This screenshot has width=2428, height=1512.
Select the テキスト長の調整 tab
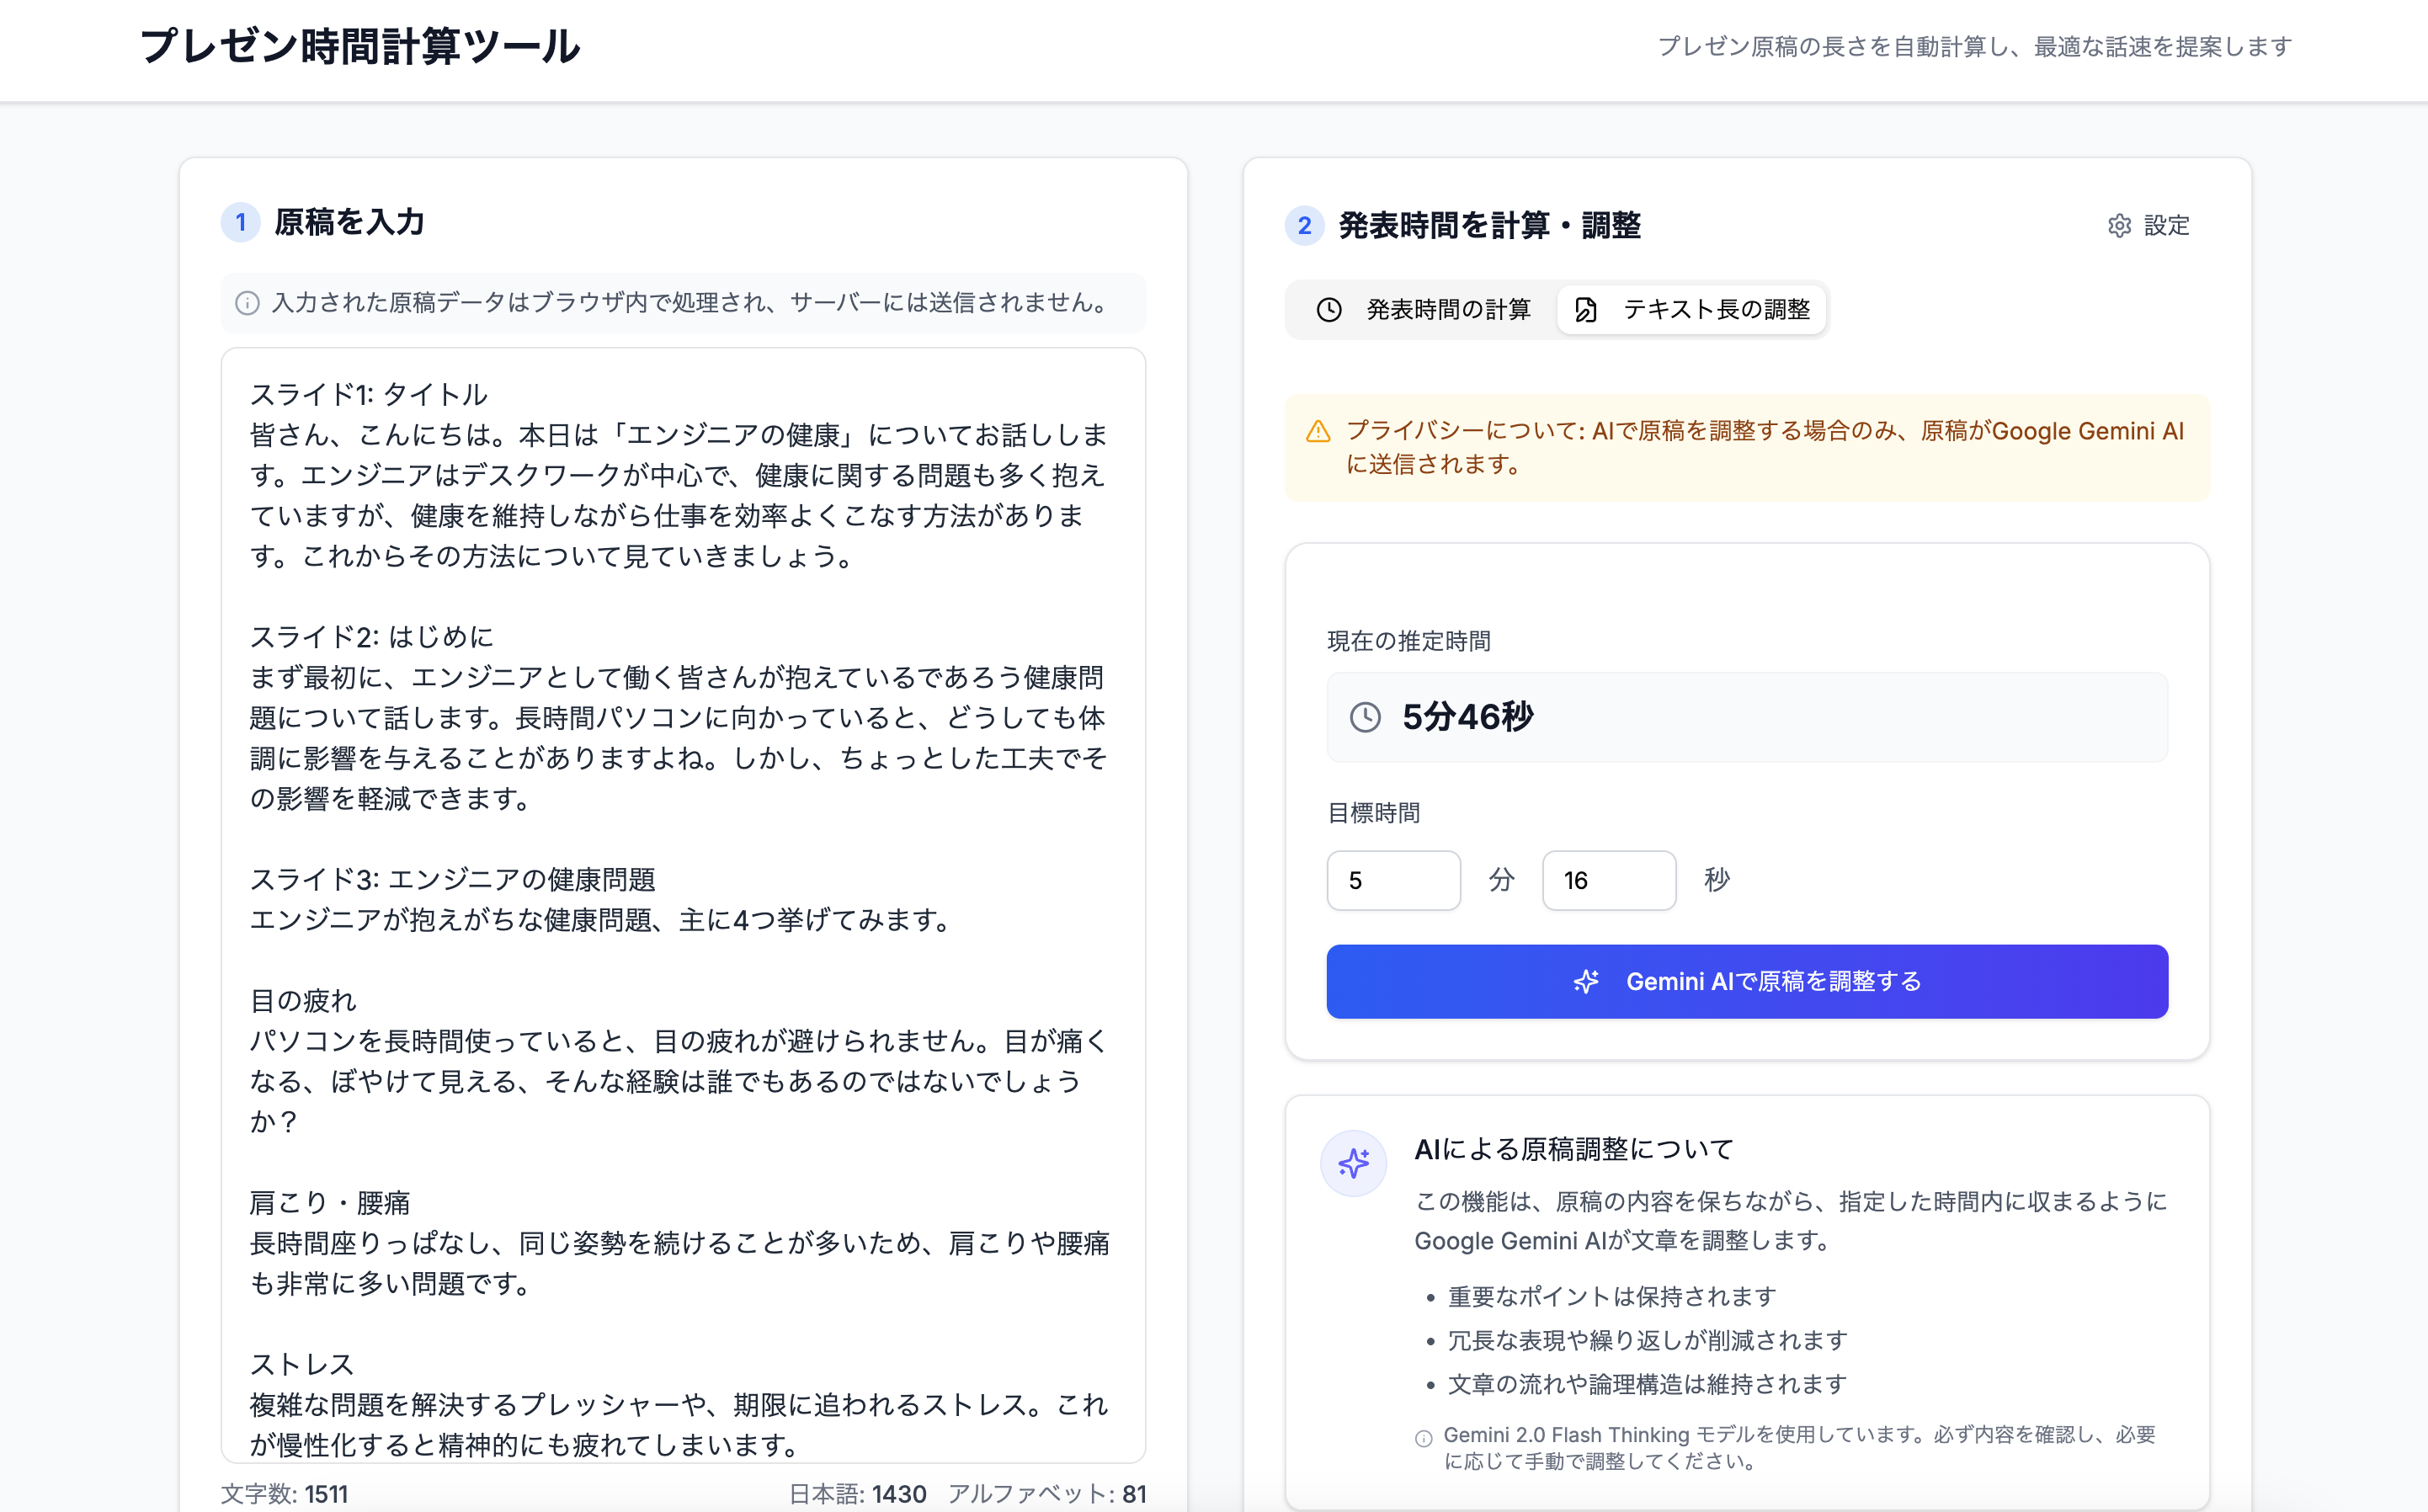1692,310
